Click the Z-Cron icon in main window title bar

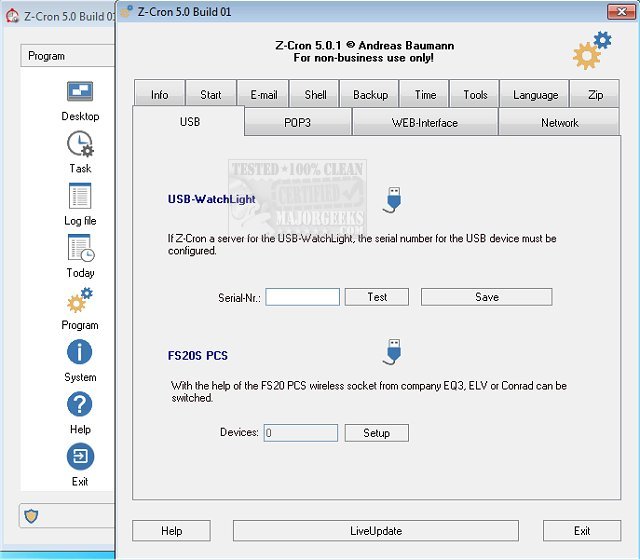[x=12, y=16]
